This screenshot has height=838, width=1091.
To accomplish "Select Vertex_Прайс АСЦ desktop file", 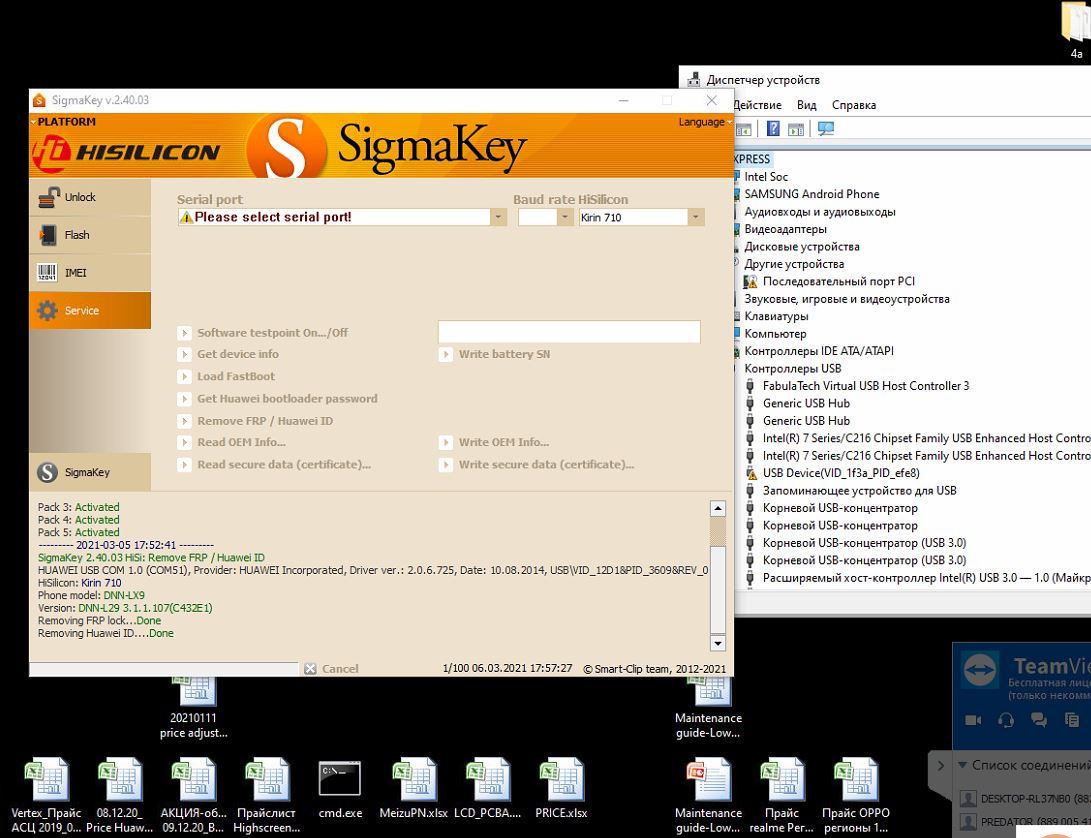I will (47, 796).
